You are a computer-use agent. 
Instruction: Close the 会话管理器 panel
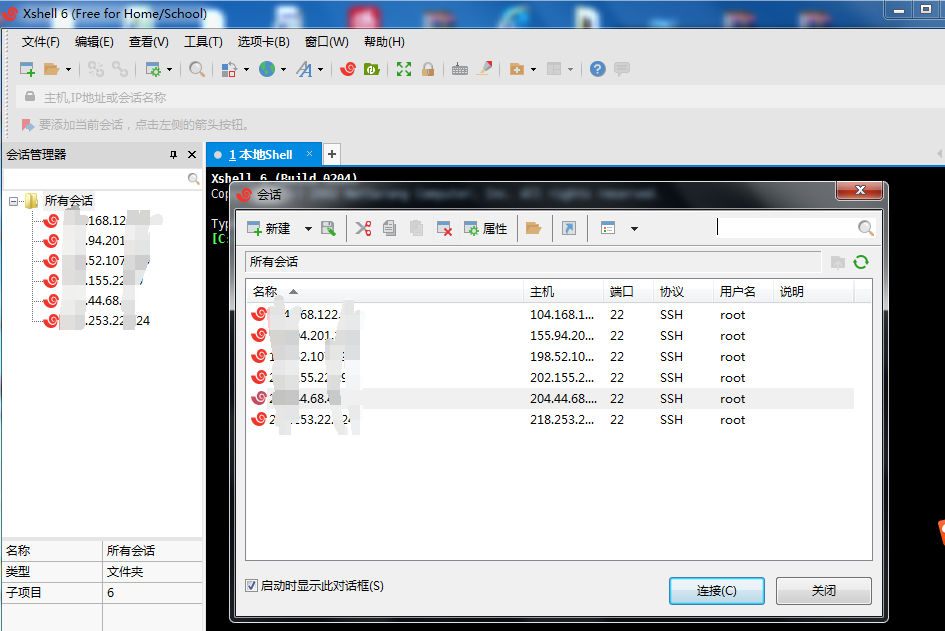[192, 155]
